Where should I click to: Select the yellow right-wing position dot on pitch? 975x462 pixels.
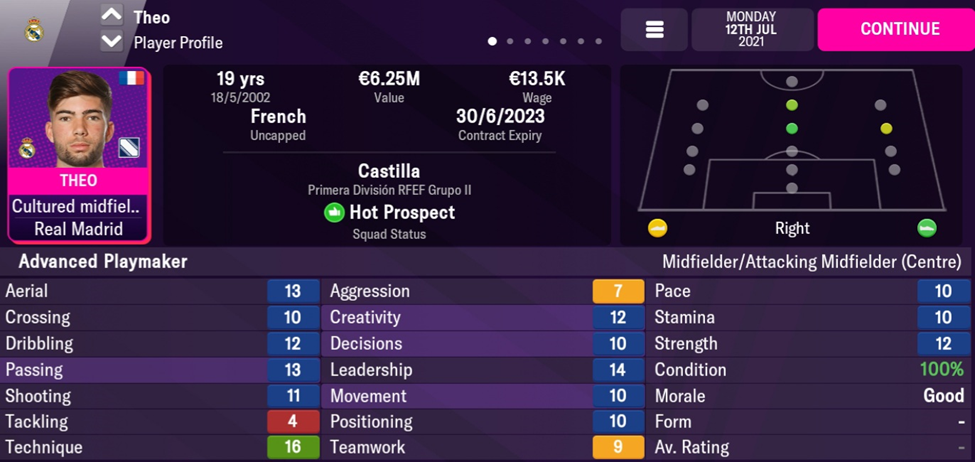(x=886, y=129)
